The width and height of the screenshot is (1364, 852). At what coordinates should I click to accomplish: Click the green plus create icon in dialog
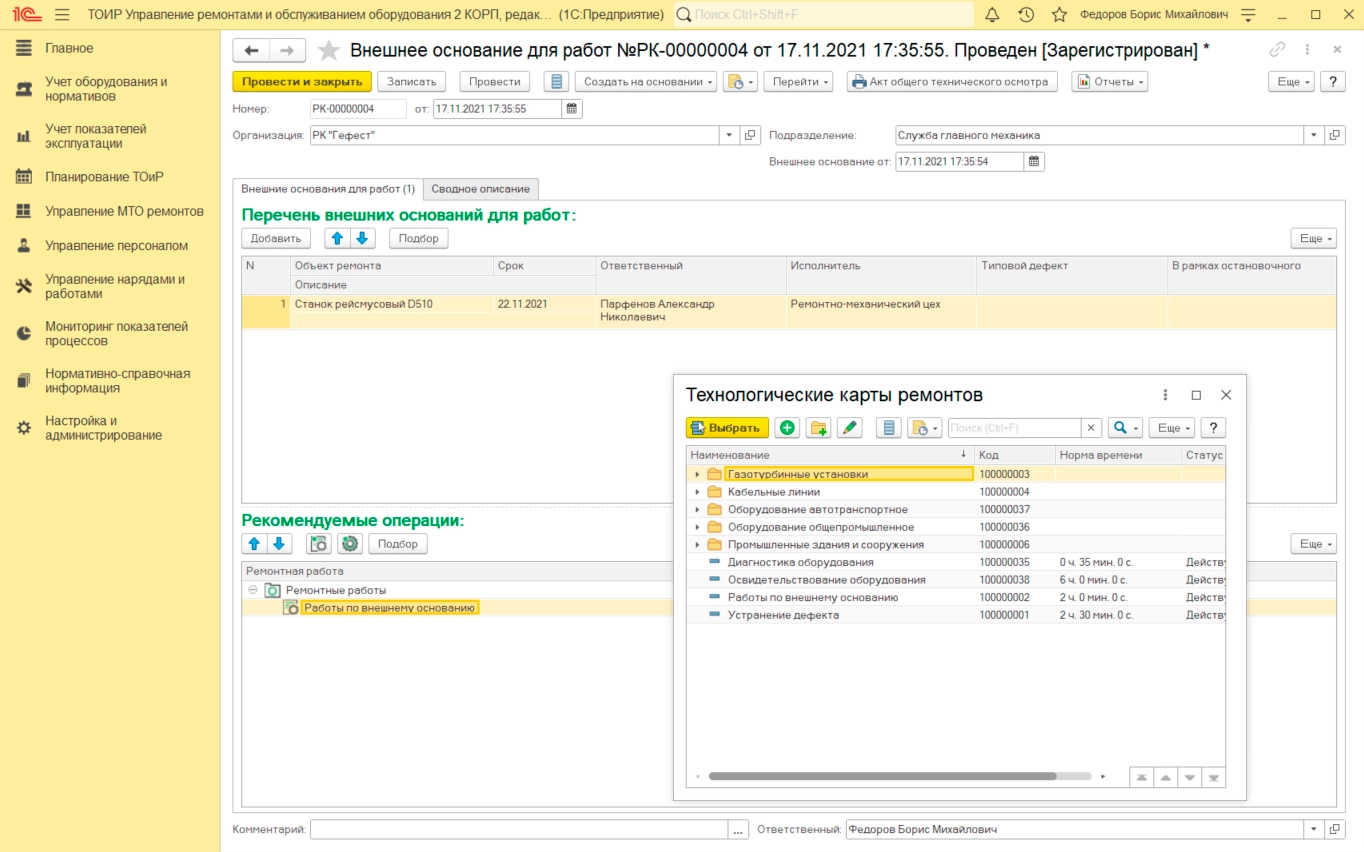point(787,428)
